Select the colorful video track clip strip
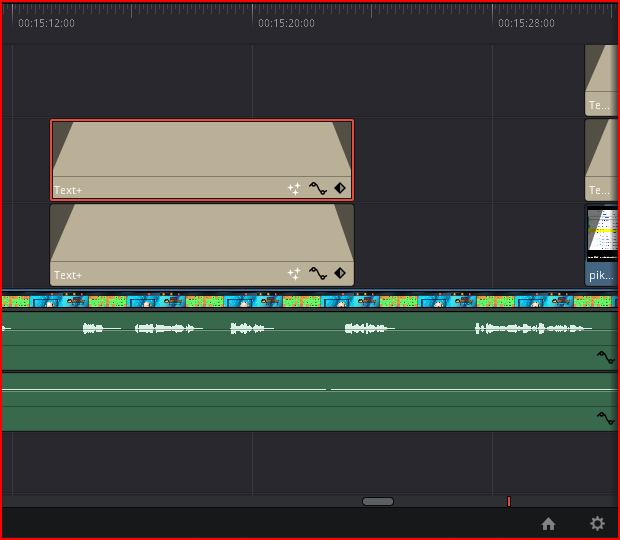The image size is (620, 540). tap(300, 301)
